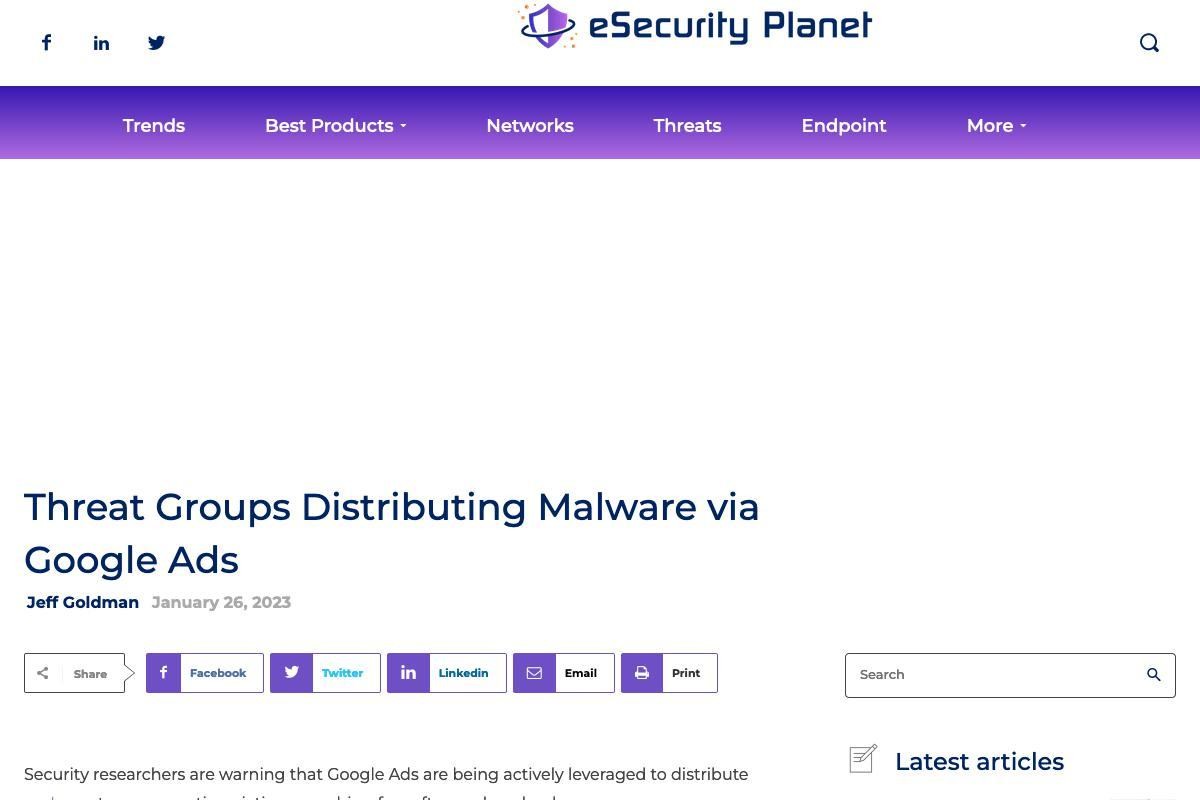Open the Threats menu item
Image resolution: width=1200 pixels, height=800 pixels.
click(687, 125)
